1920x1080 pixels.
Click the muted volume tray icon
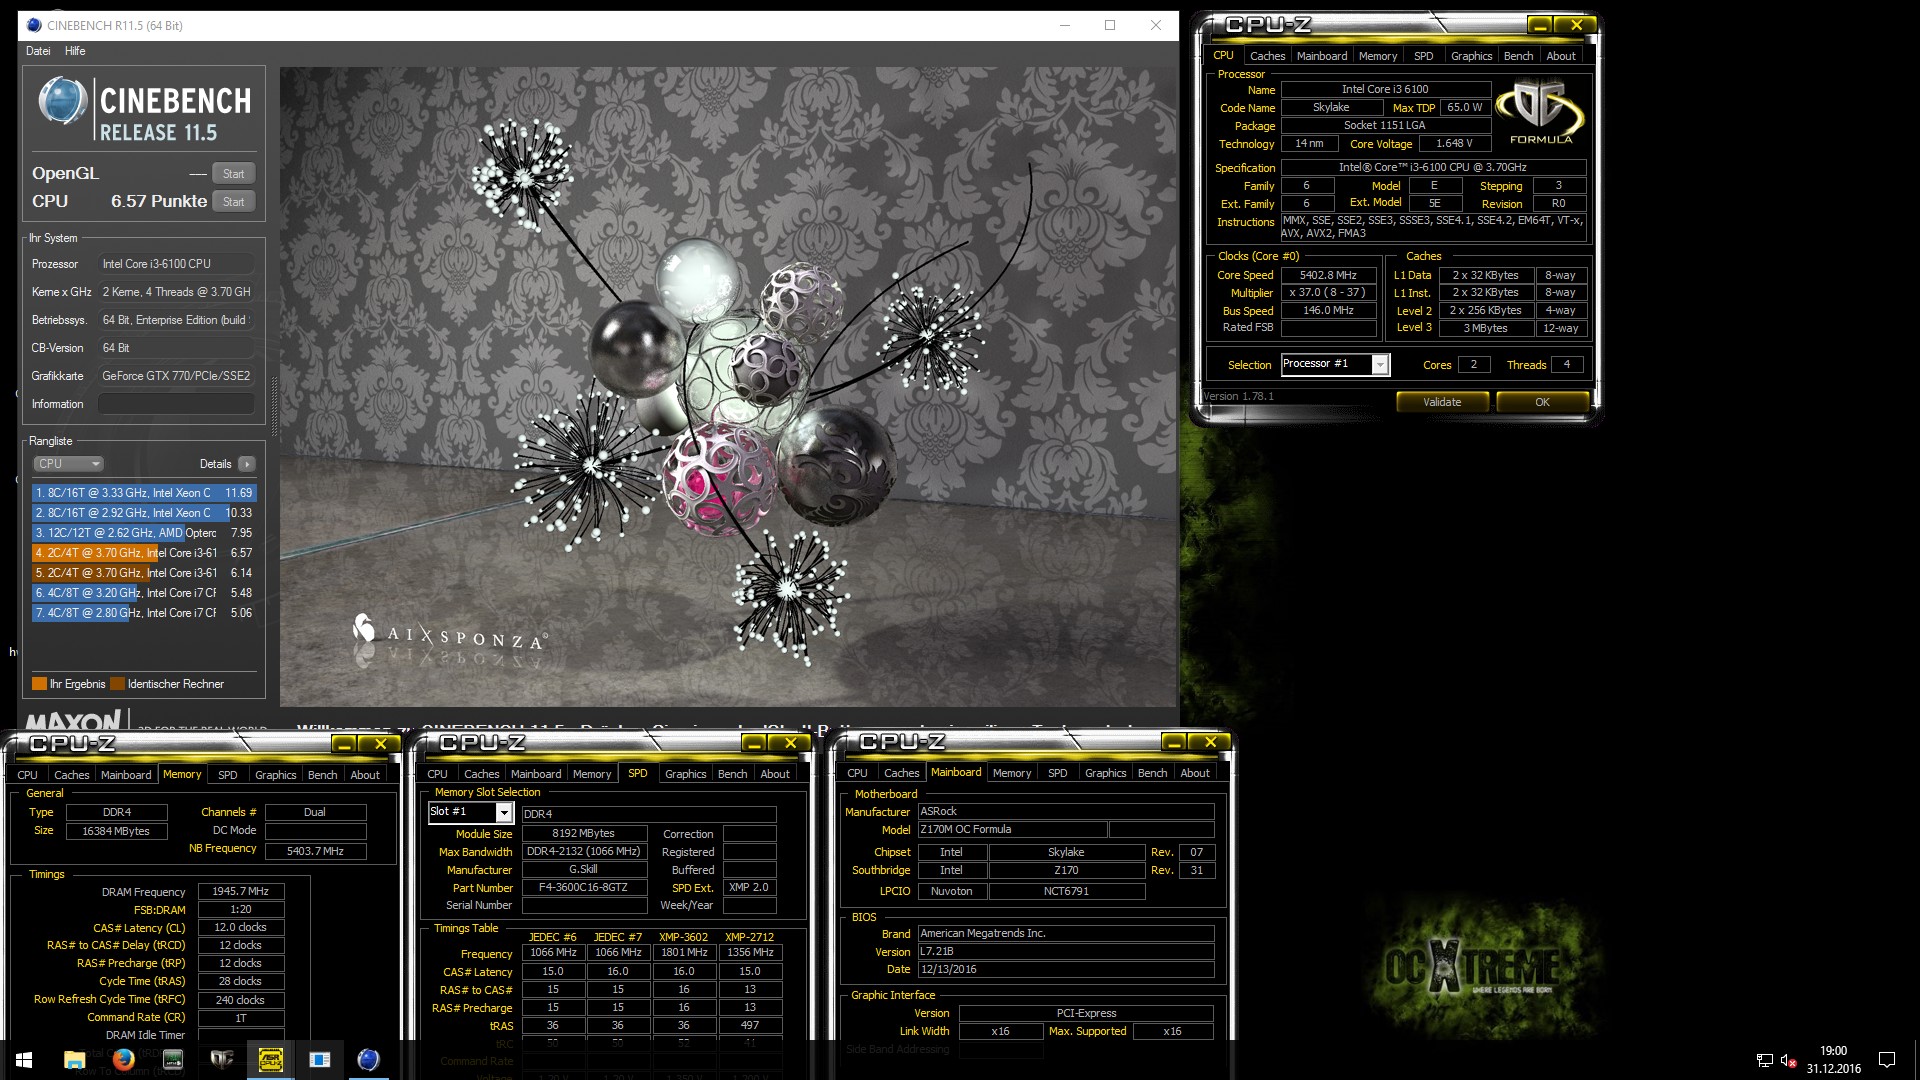(1789, 1060)
